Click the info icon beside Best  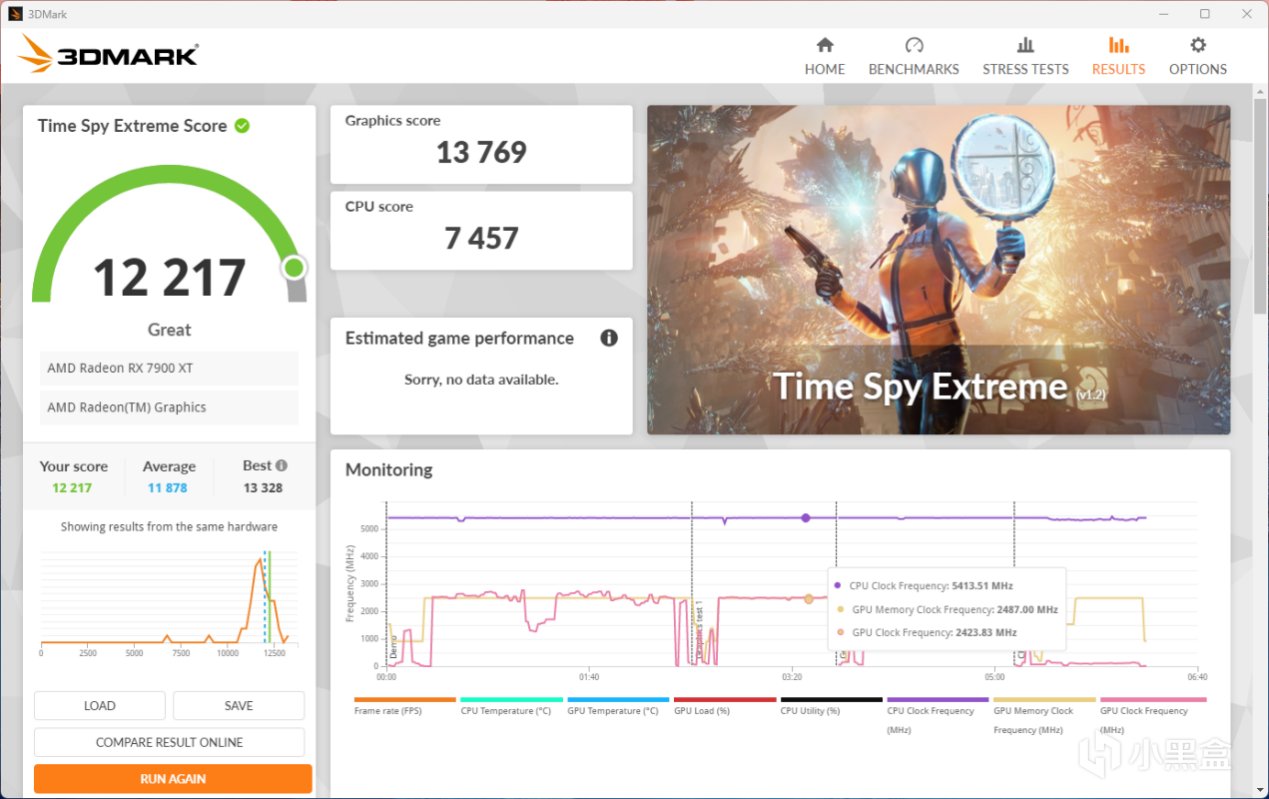tap(282, 466)
